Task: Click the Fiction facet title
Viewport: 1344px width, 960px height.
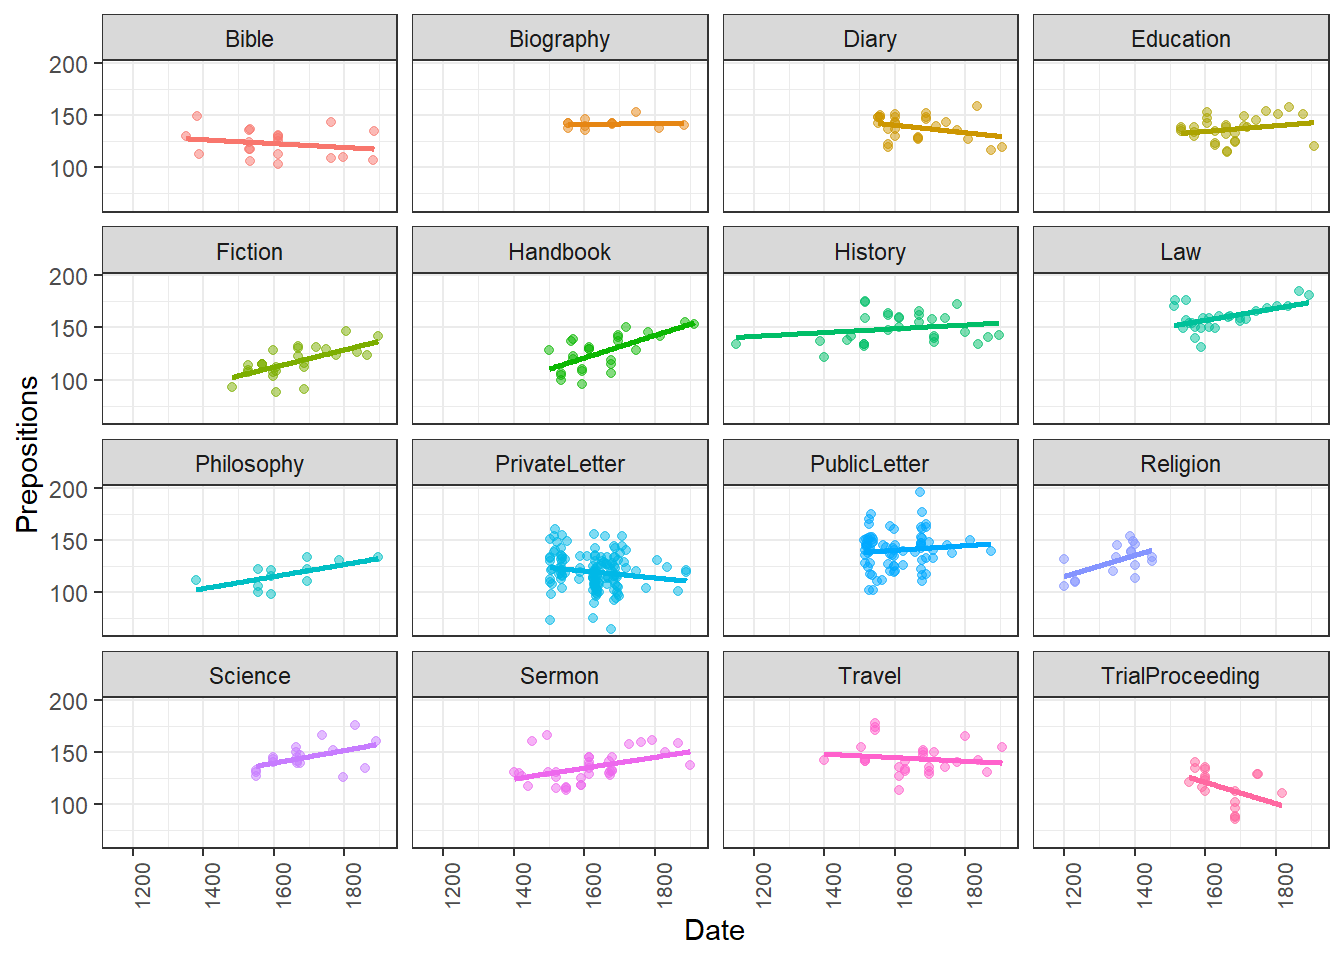Action: coord(249,252)
